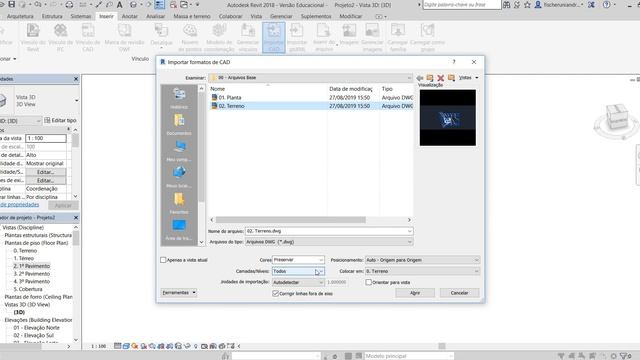
Task: Open the network places globe icon in the sidebar
Action: (x=179, y=177)
